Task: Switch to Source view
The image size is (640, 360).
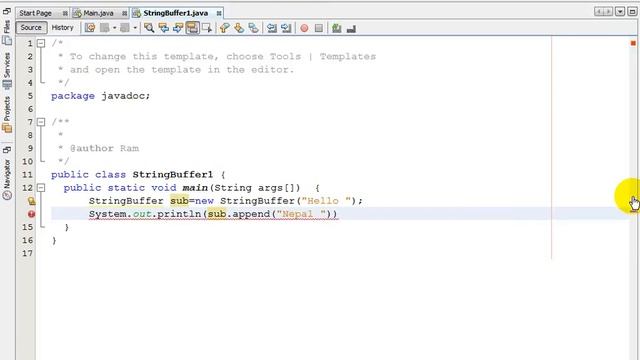Action: pos(31,28)
